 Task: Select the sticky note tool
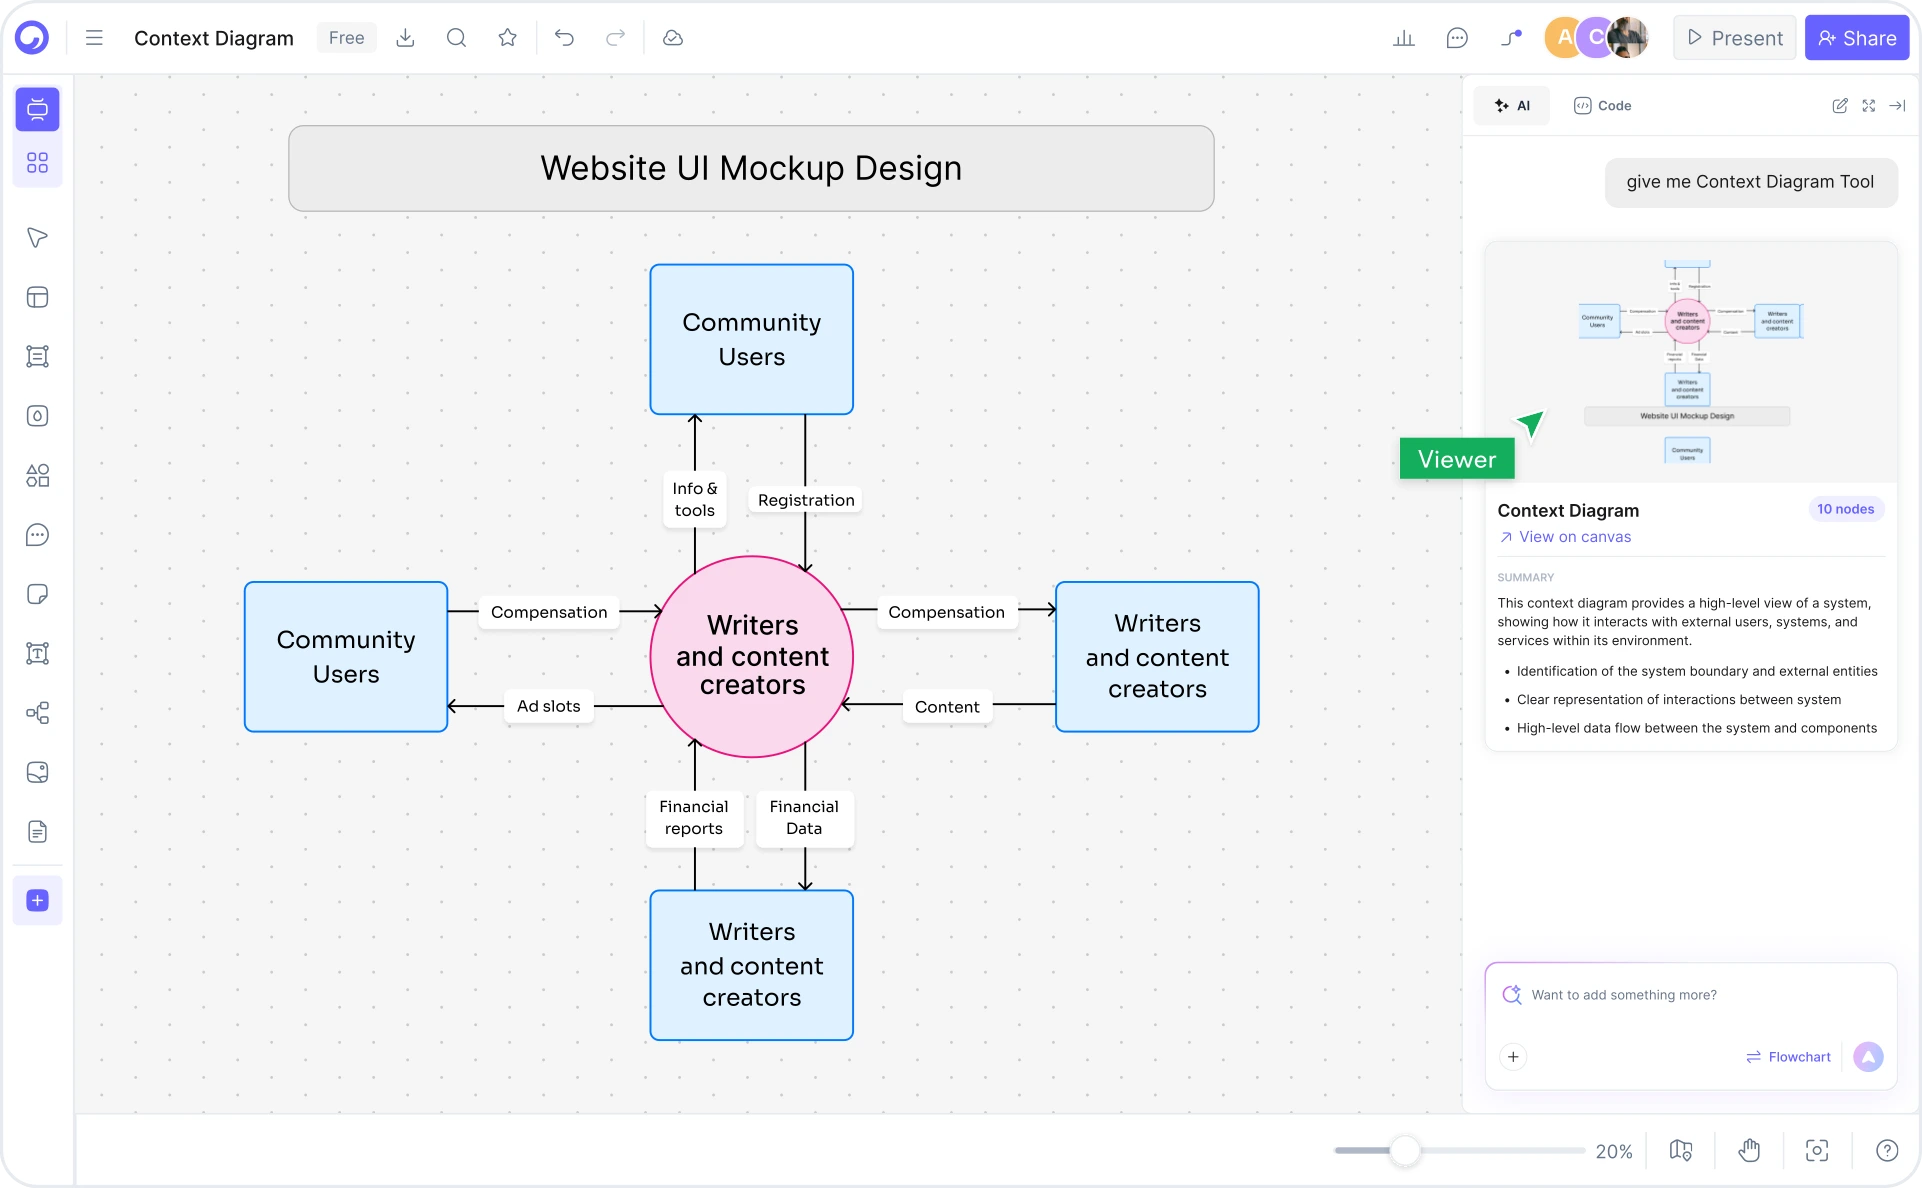pos(37,594)
